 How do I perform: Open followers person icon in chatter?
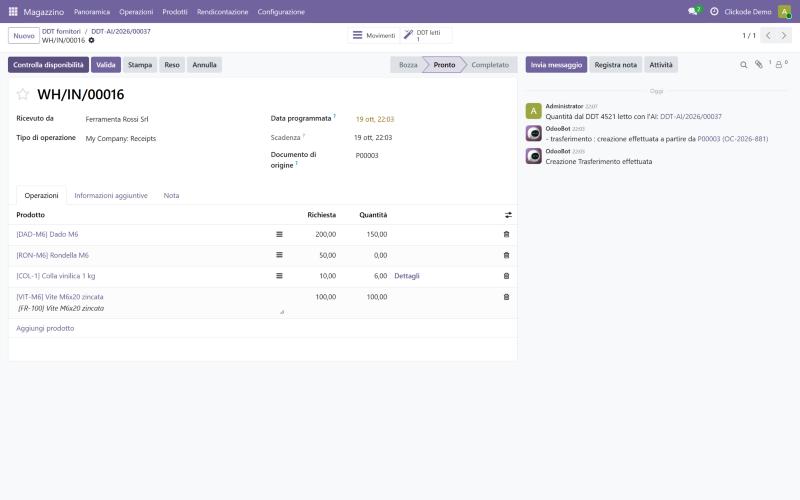pyautogui.click(x=779, y=65)
